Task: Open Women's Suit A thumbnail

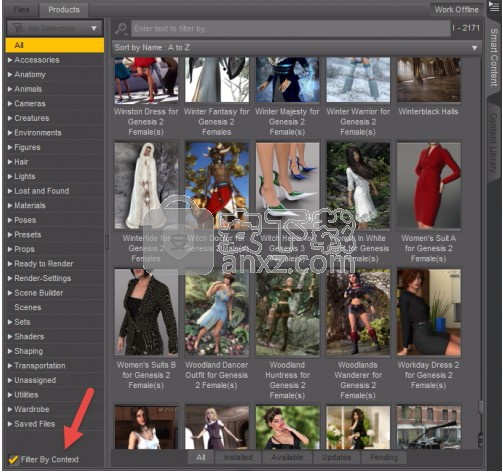Action: click(429, 185)
